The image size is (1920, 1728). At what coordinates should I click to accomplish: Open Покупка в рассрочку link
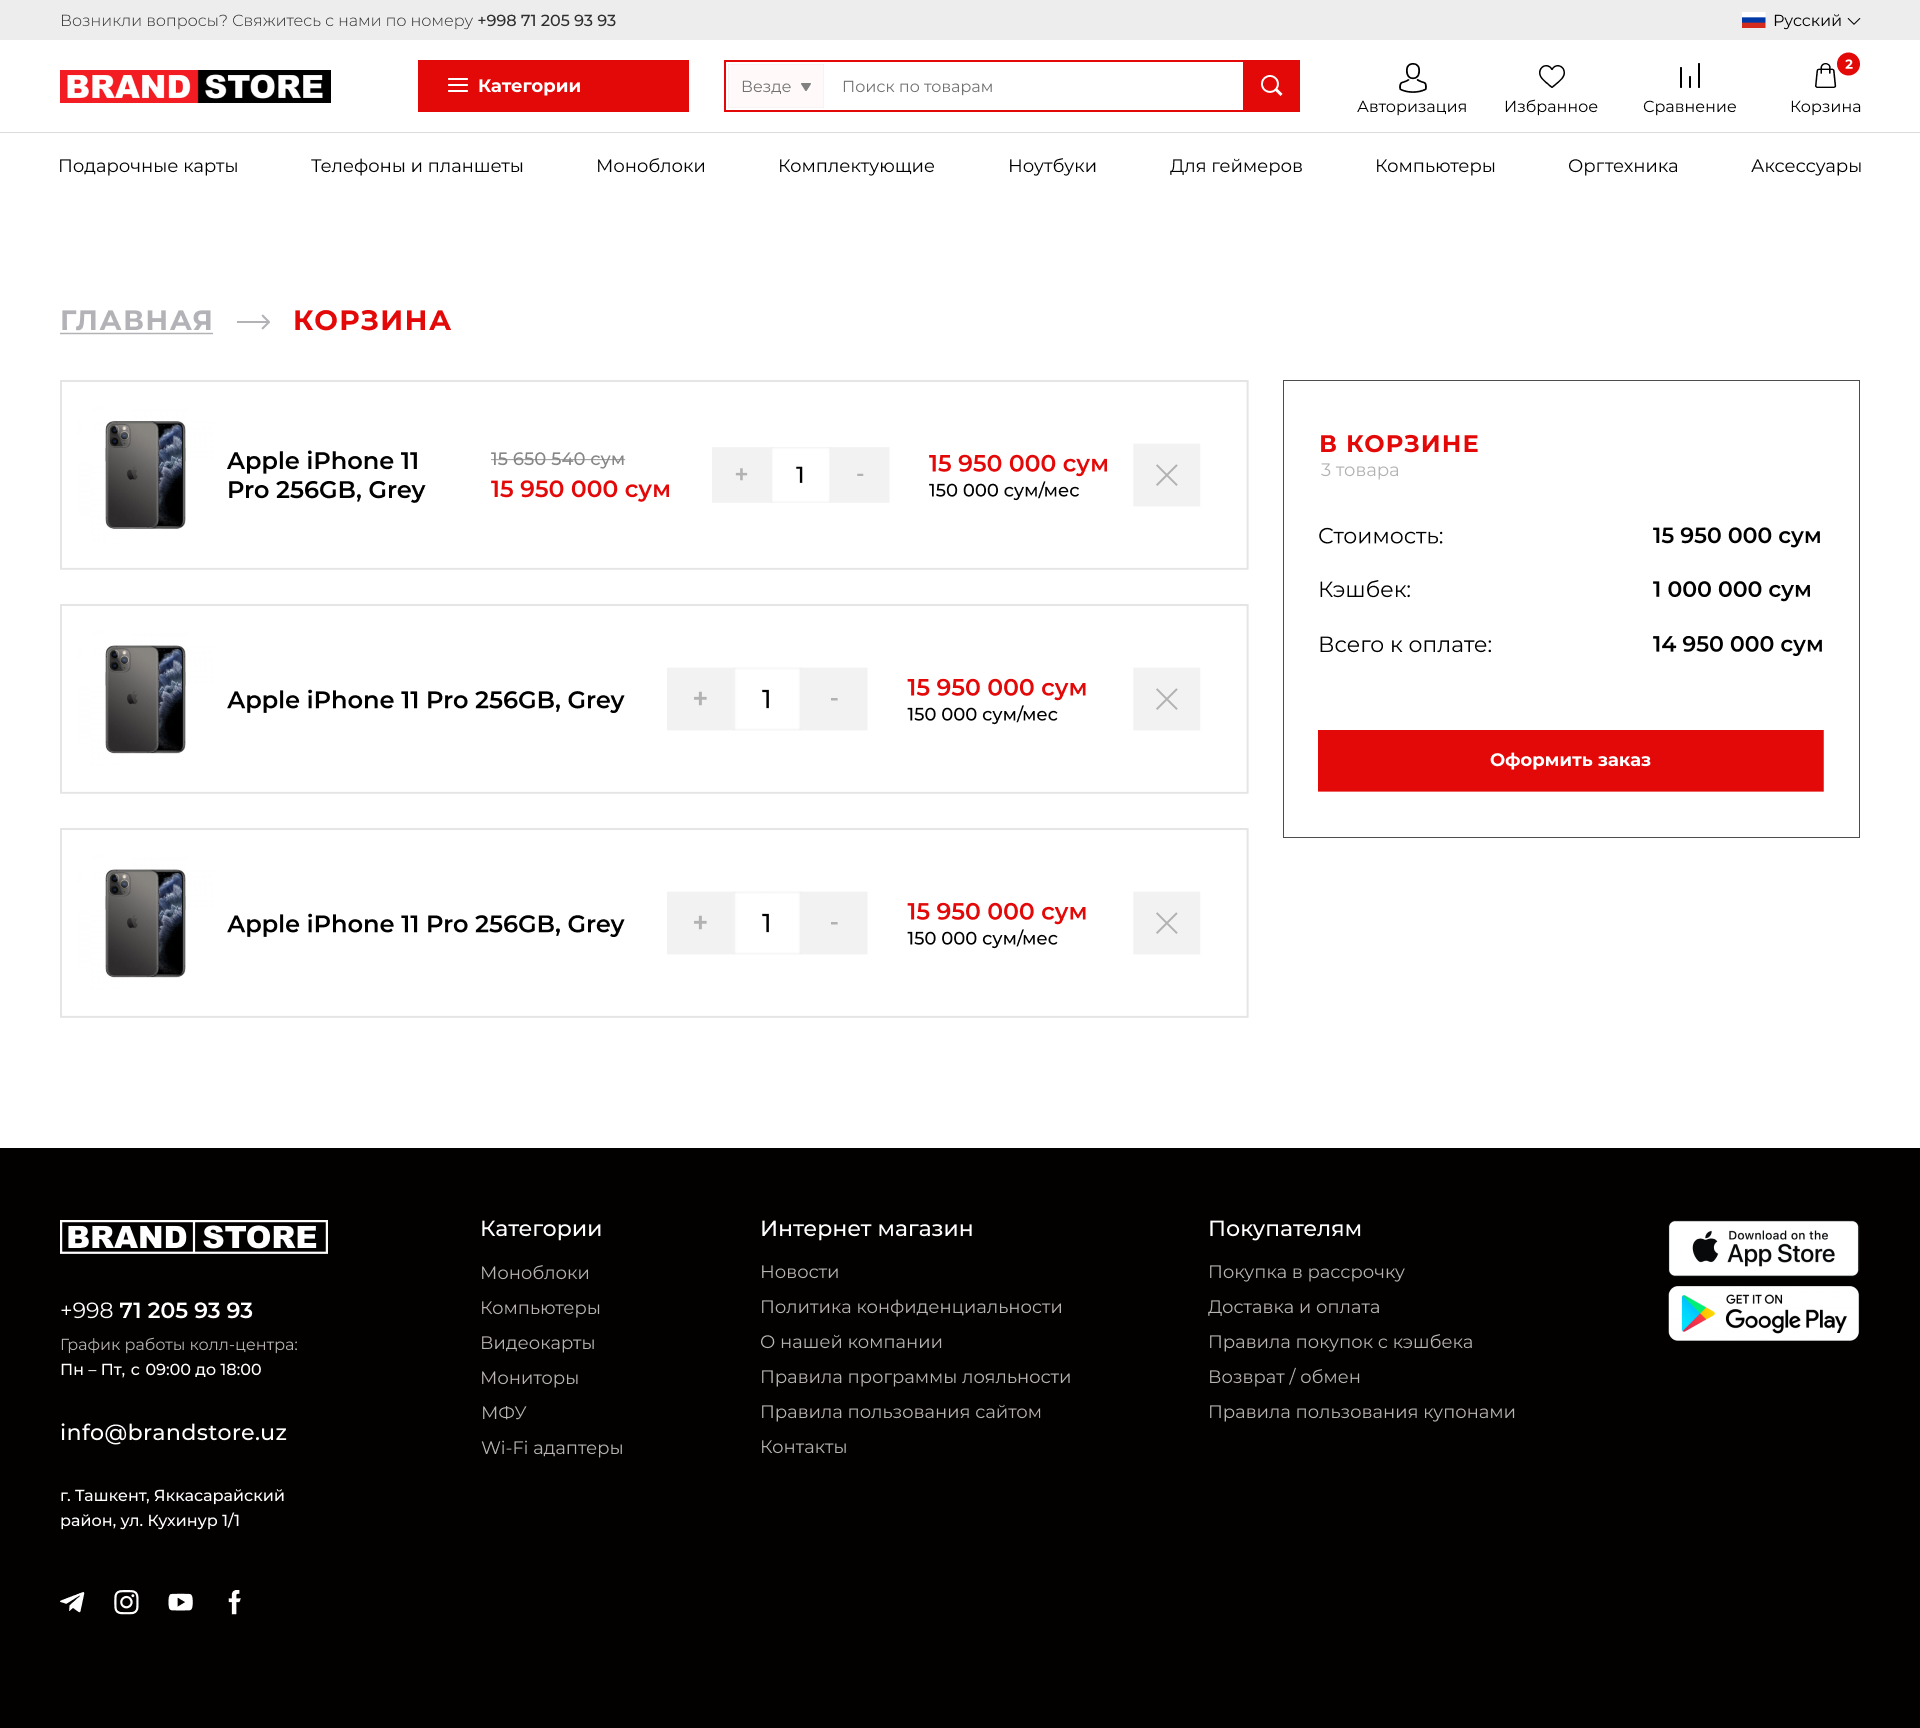(x=1306, y=1271)
